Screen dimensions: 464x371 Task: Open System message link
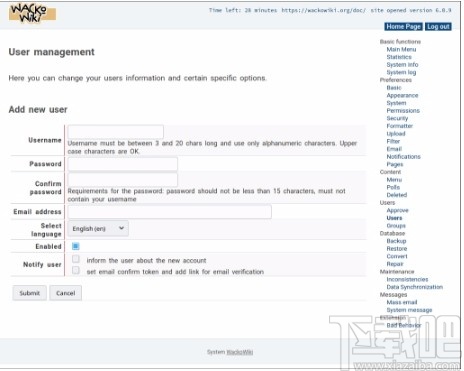[x=409, y=310]
